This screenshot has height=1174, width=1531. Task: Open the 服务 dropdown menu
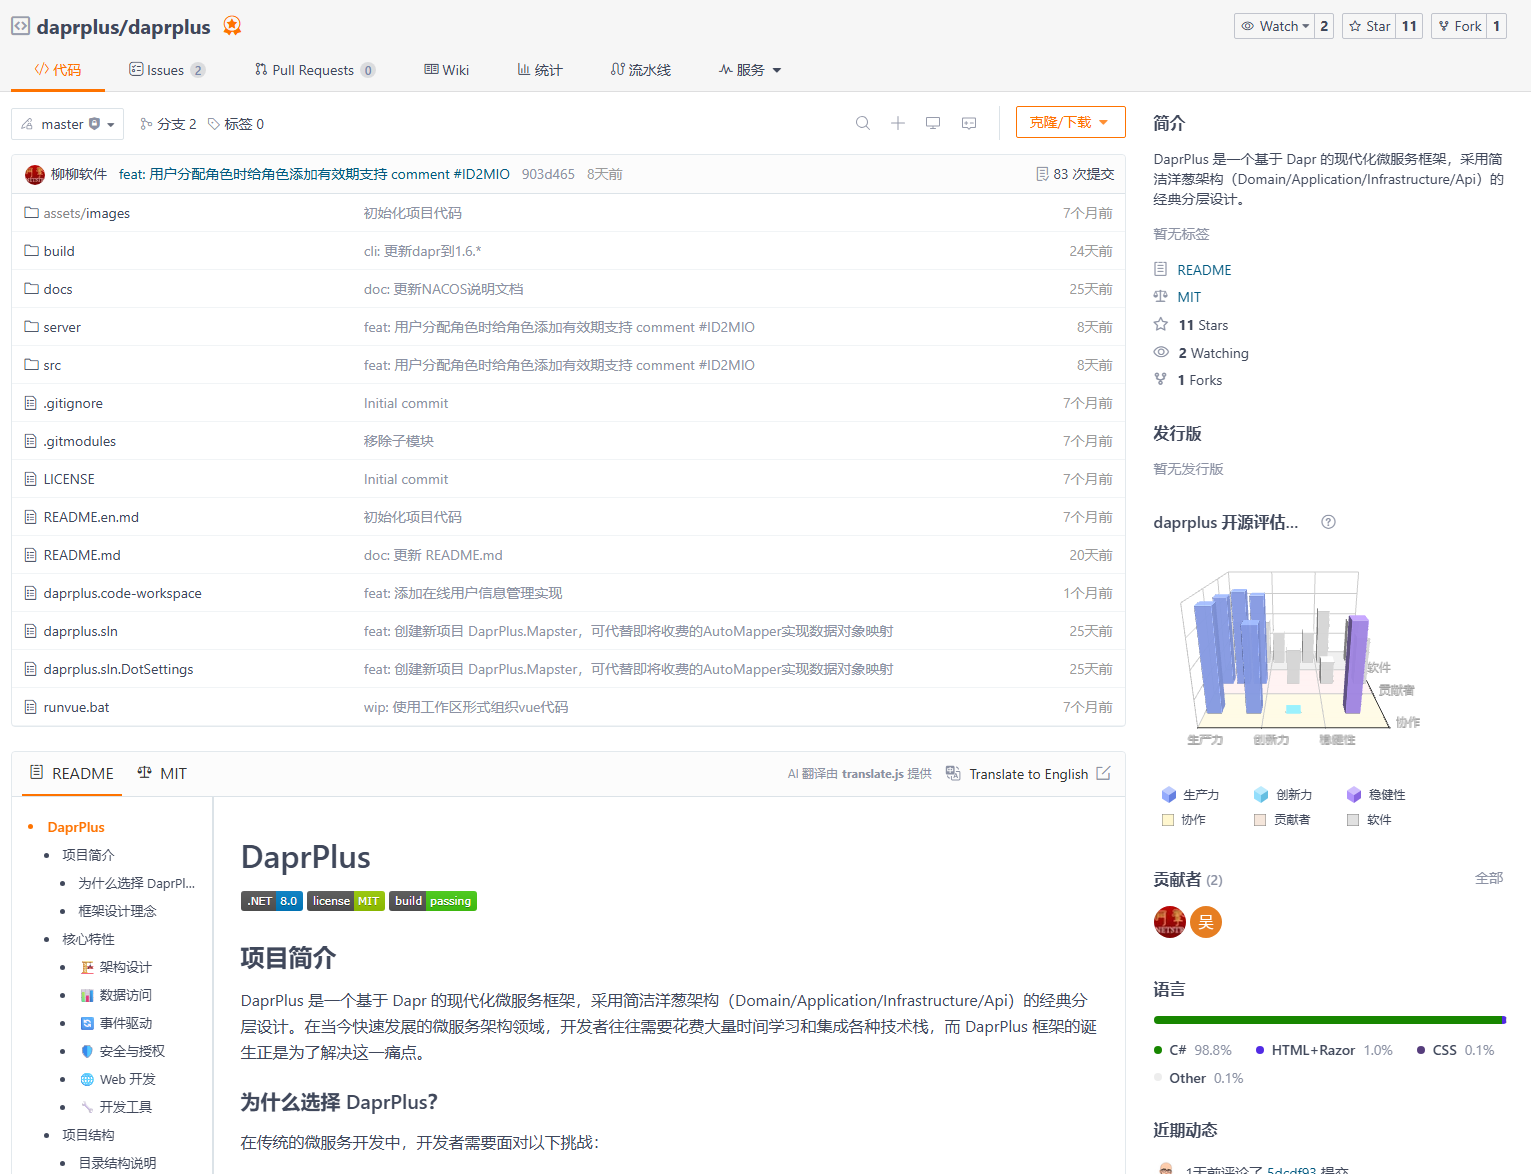(750, 70)
